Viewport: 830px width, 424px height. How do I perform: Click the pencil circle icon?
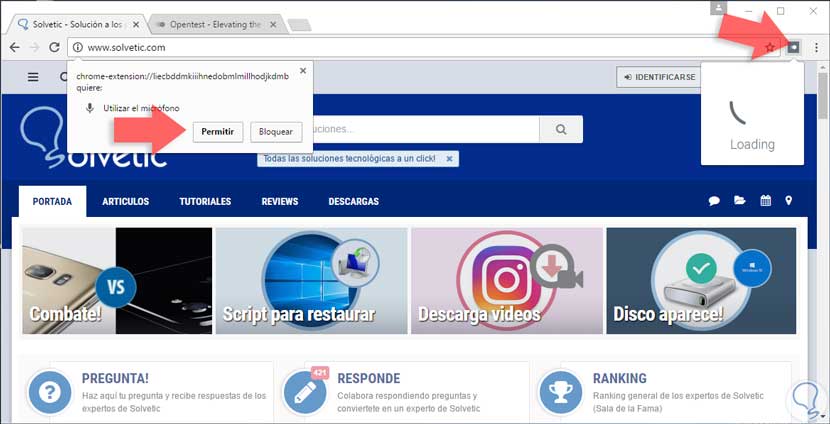305,392
